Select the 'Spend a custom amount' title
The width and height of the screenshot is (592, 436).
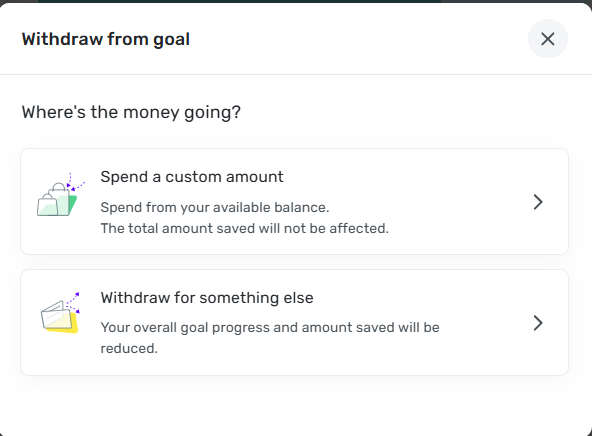tap(192, 177)
